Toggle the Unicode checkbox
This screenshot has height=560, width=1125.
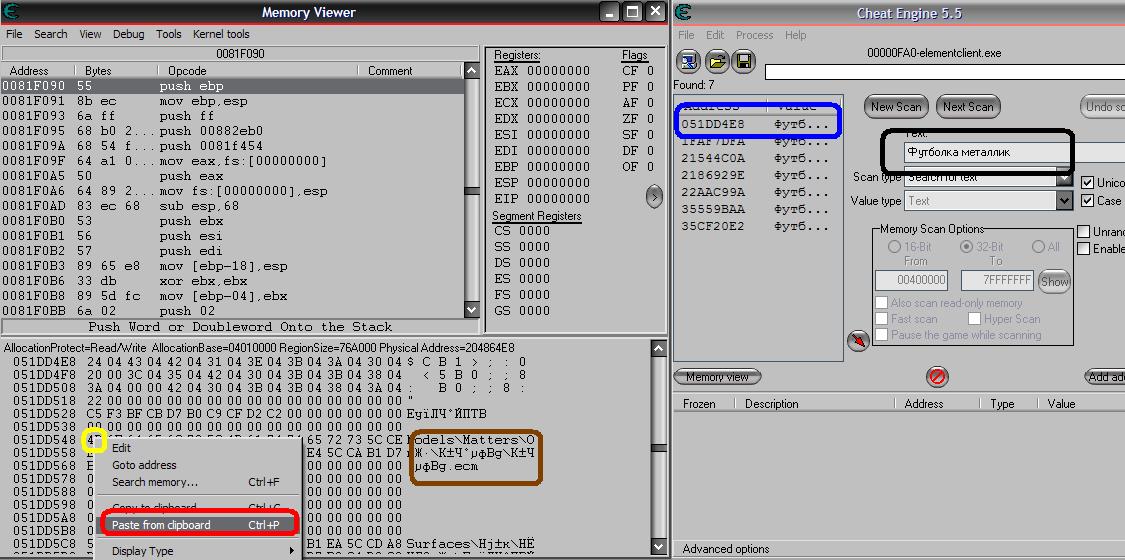pos(1087,183)
